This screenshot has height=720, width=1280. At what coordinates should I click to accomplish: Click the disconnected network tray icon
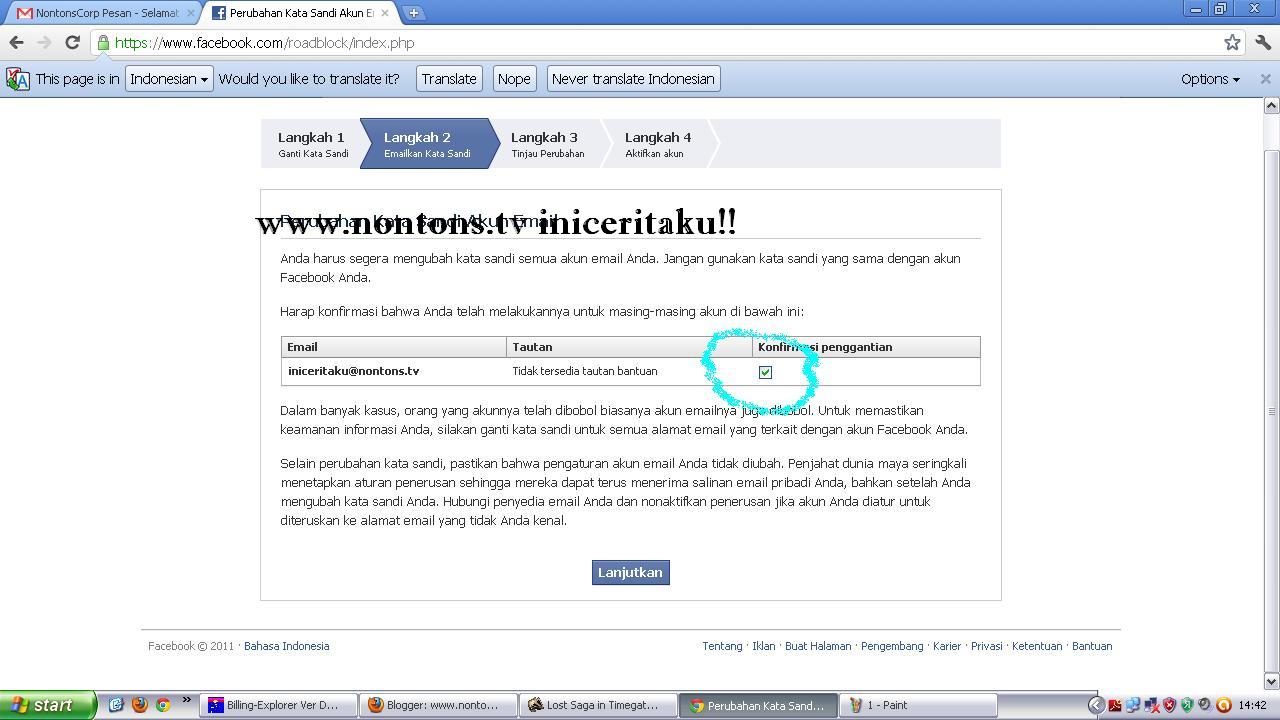[1151, 705]
